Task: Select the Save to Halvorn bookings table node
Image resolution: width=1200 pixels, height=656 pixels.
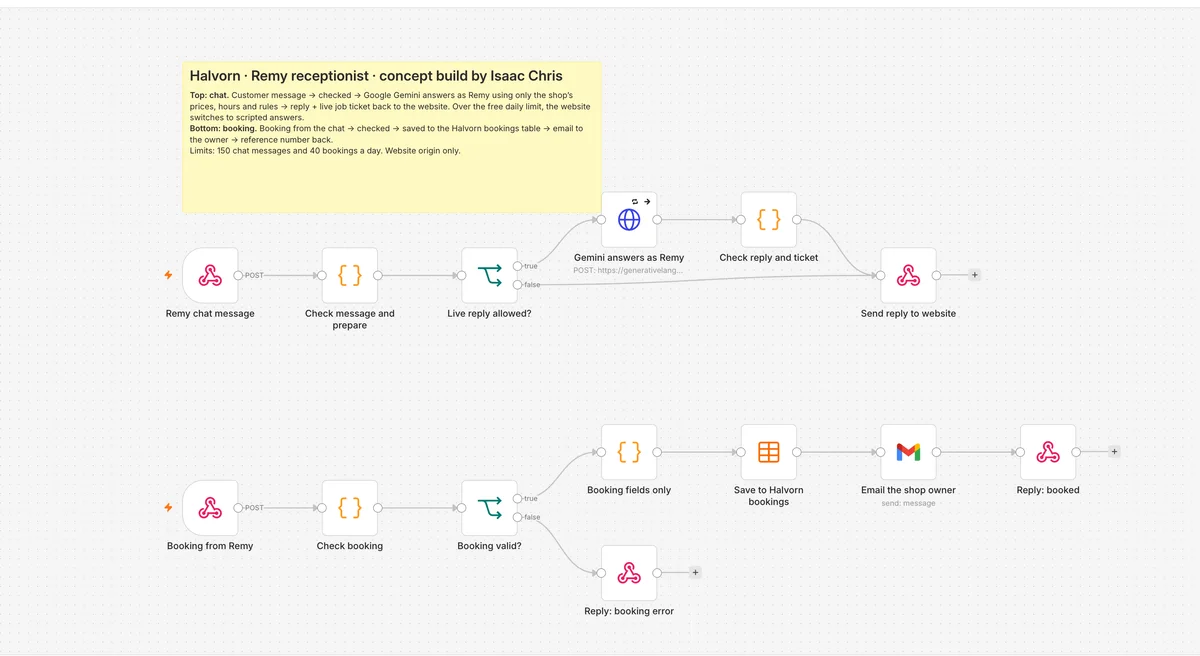Action: (769, 452)
